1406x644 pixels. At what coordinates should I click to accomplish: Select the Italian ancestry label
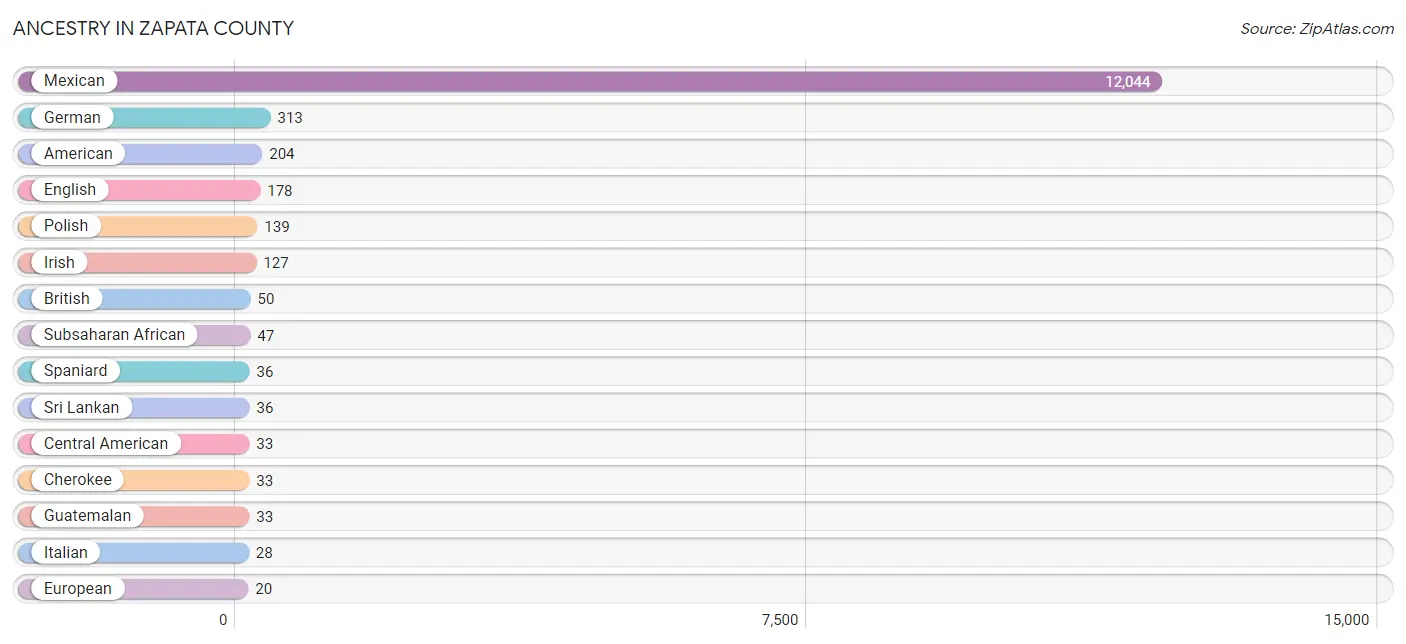pyautogui.click(x=66, y=552)
